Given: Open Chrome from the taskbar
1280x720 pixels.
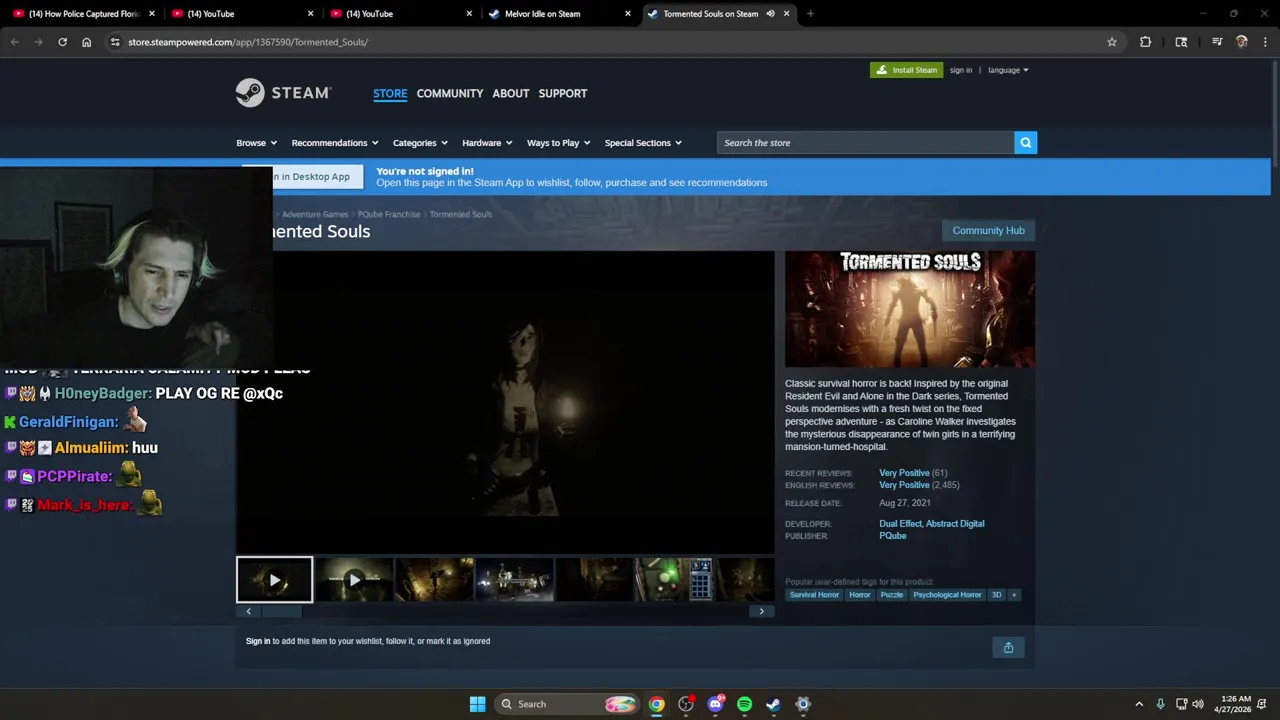Looking at the screenshot, I should click(x=656, y=704).
